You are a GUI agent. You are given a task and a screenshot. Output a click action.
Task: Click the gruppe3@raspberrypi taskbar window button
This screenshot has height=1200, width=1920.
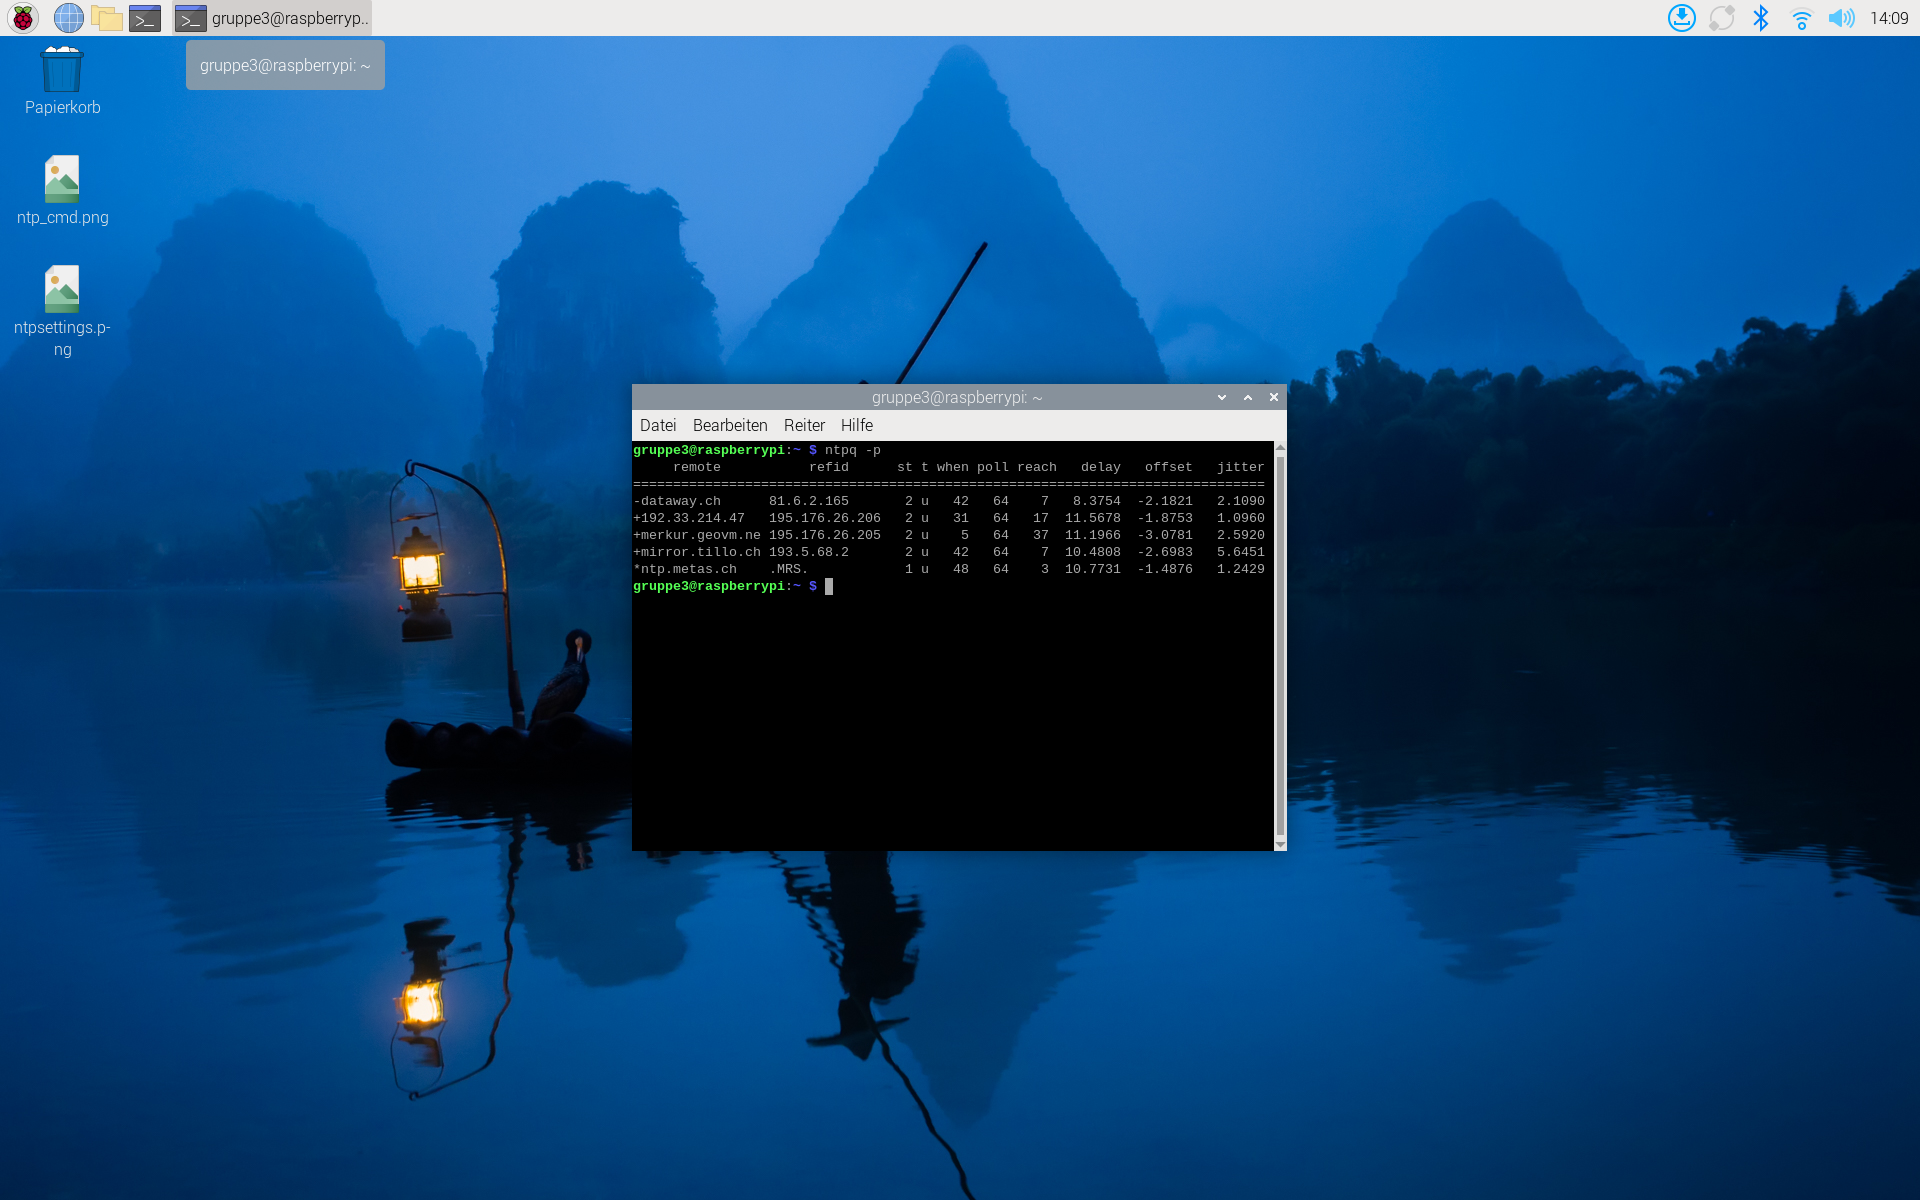click(272, 18)
